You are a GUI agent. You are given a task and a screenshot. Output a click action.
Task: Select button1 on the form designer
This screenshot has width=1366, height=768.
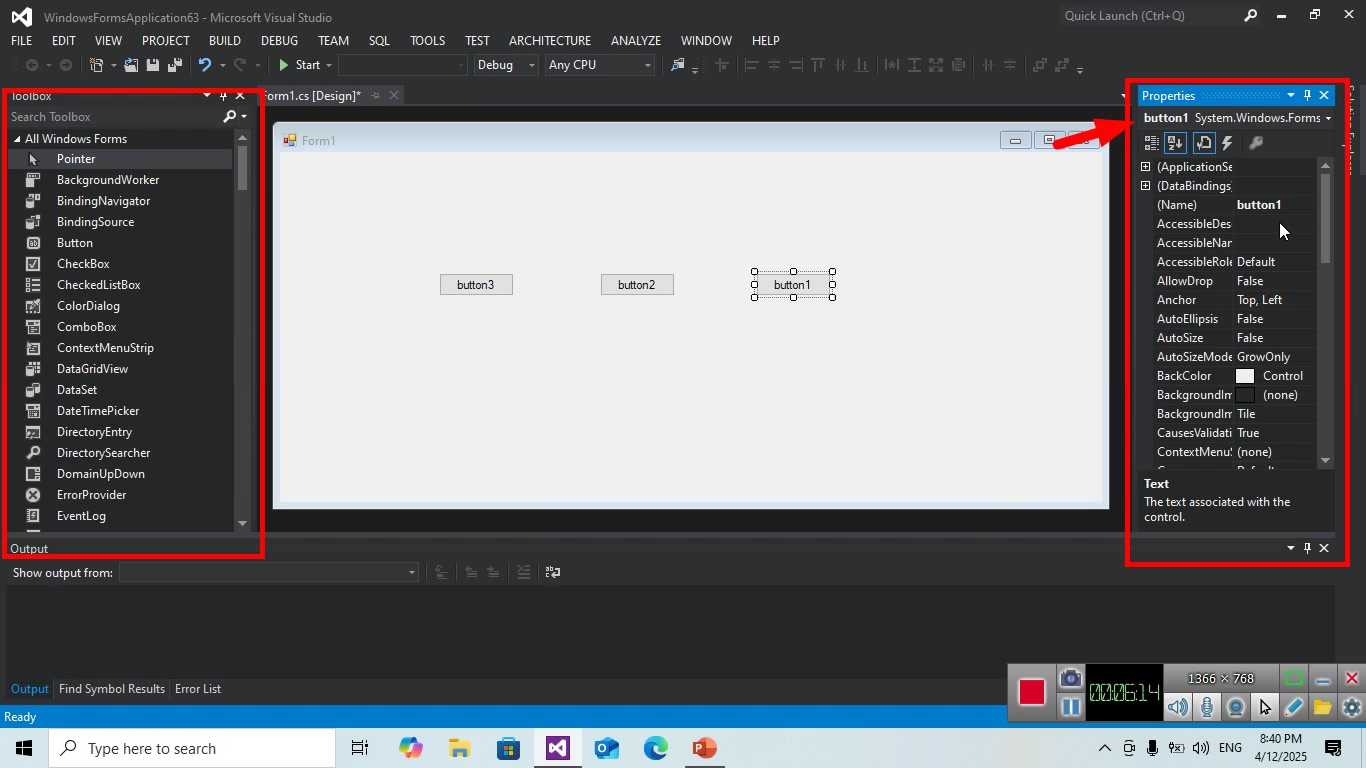coord(793,285)
